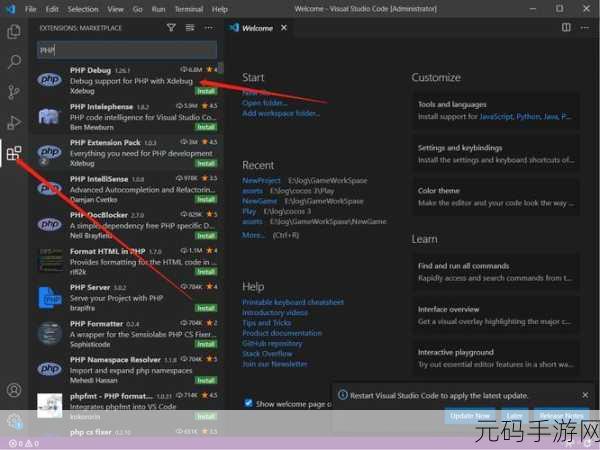Select the PHP Server extension icon
The height and width of the screenshot is (450, 600).
point(50,298)
